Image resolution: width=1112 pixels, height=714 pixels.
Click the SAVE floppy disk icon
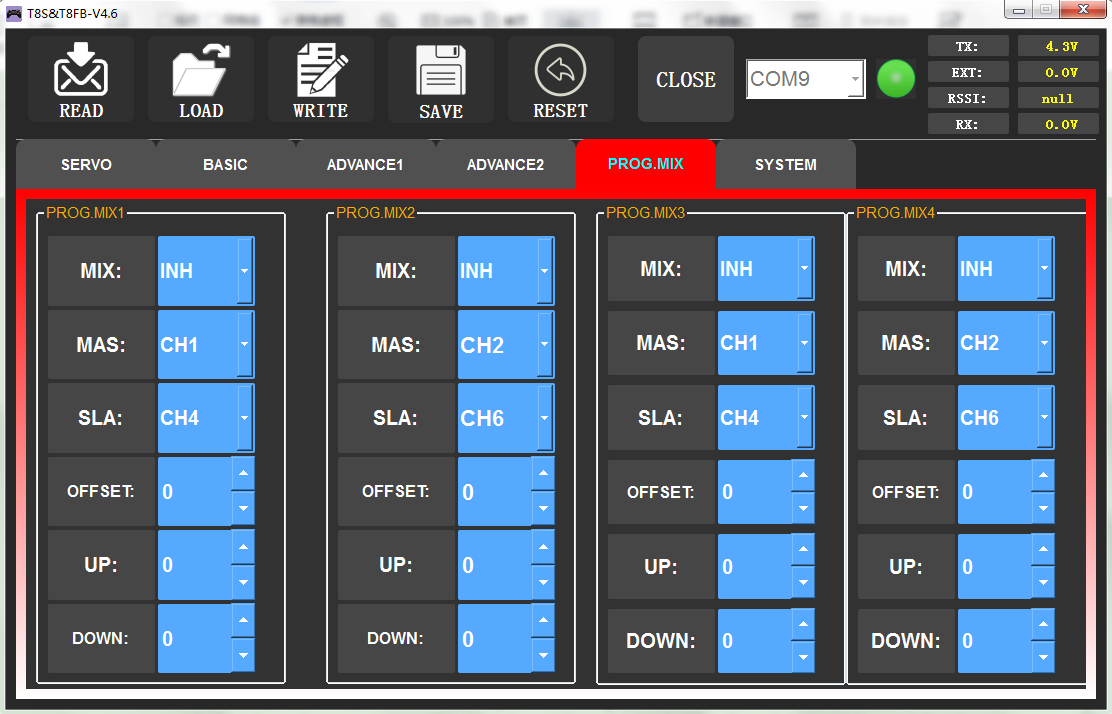tap(441, 74)
